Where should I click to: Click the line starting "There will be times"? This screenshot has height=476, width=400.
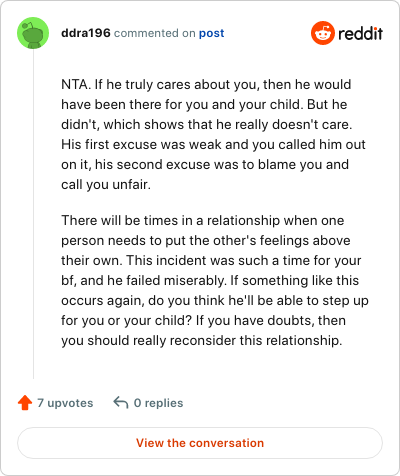(203, 220)
